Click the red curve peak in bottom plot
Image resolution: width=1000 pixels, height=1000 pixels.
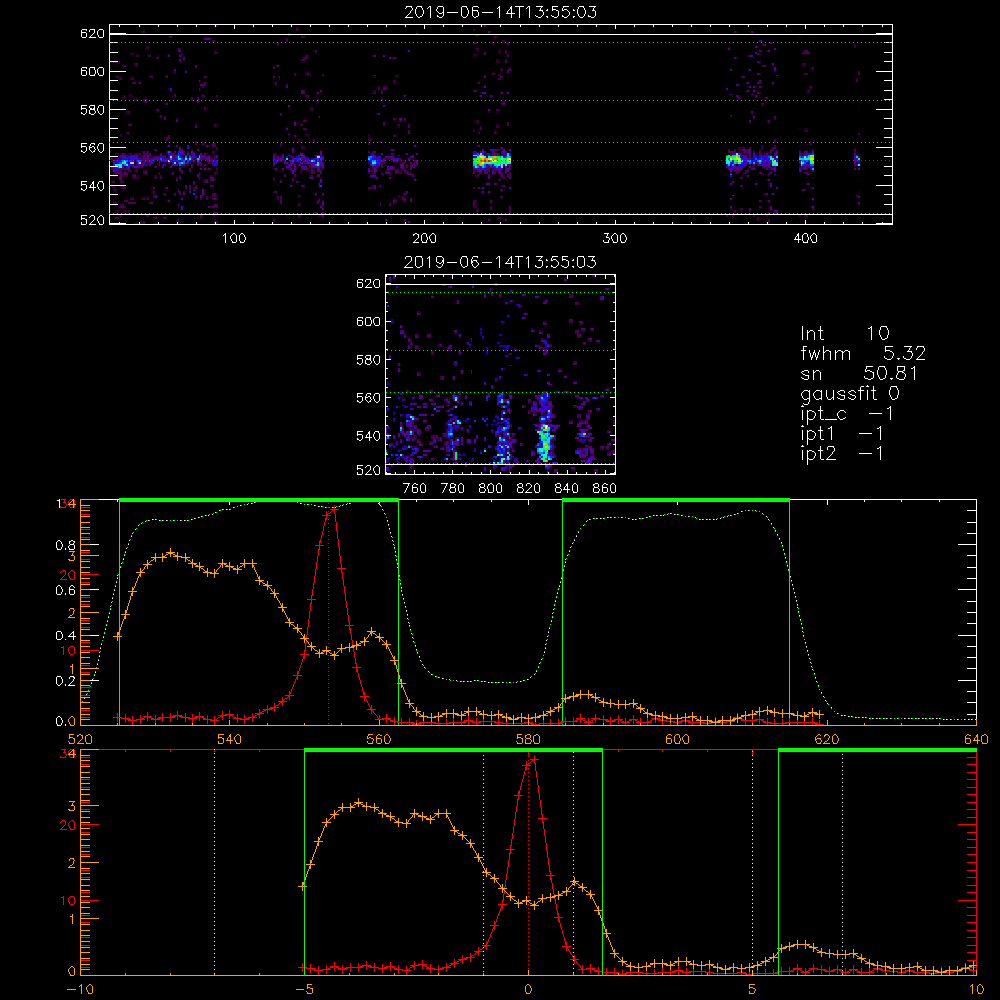pos(534,759)
